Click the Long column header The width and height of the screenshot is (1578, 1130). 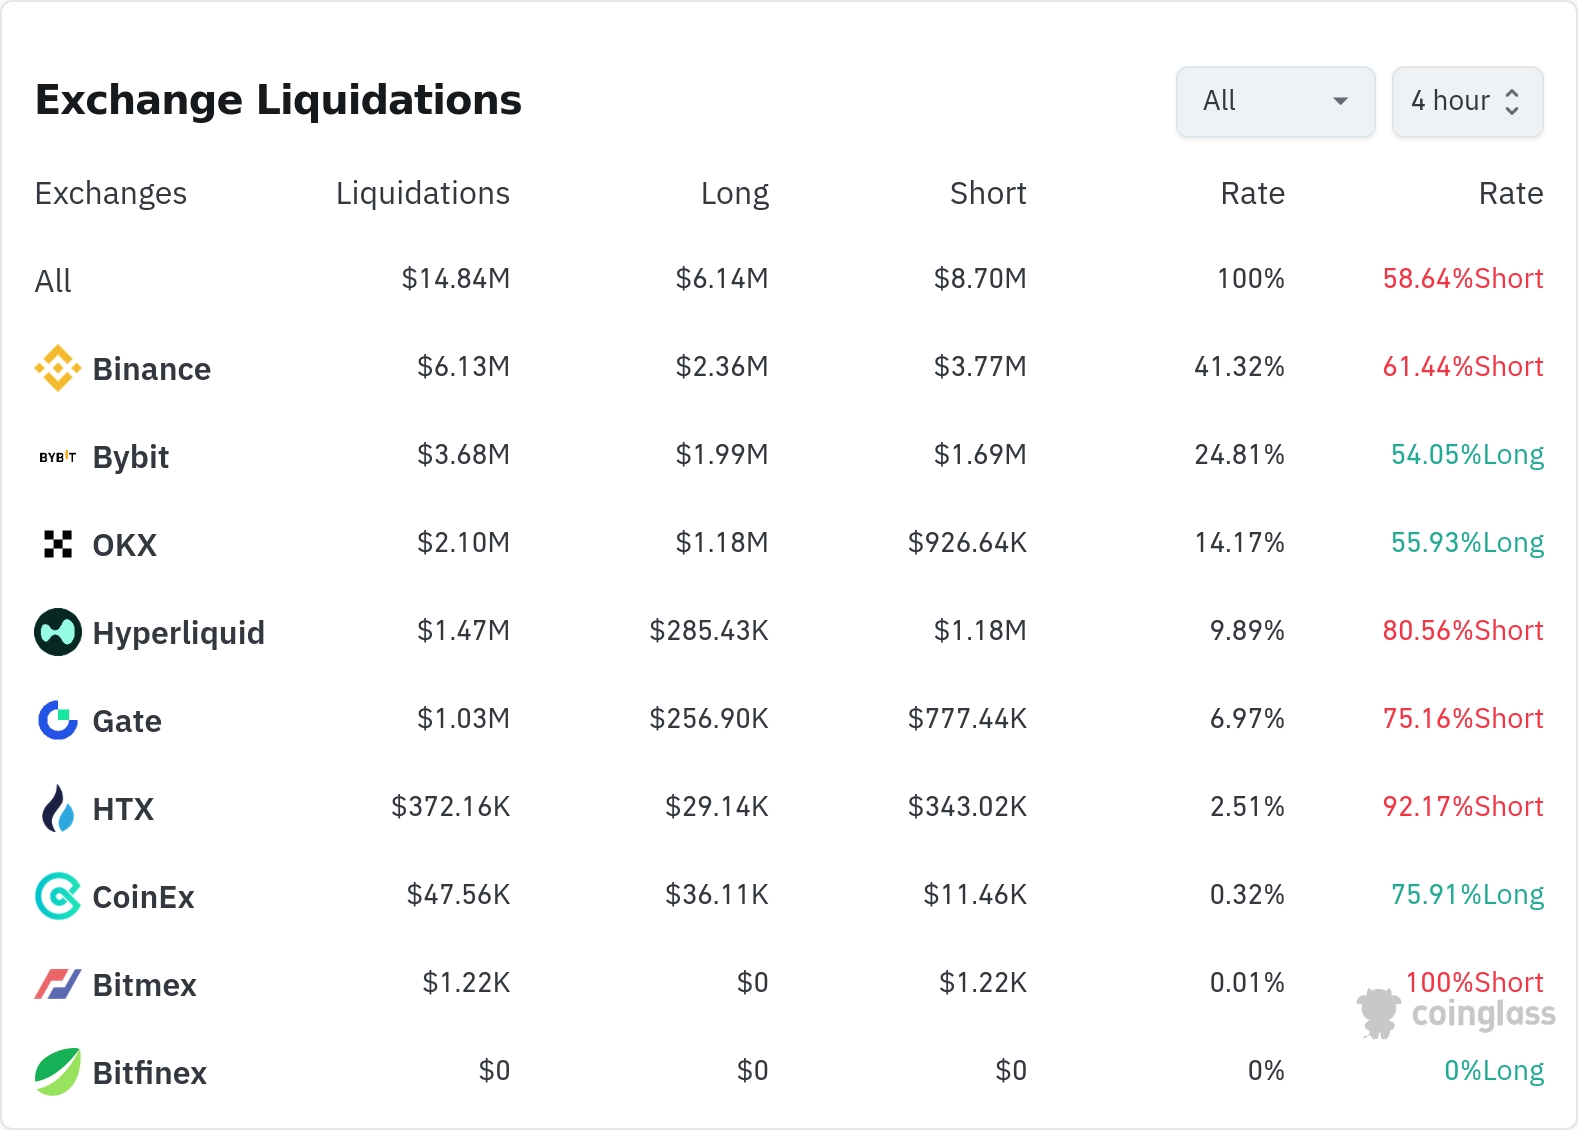[x=734, y=193]
